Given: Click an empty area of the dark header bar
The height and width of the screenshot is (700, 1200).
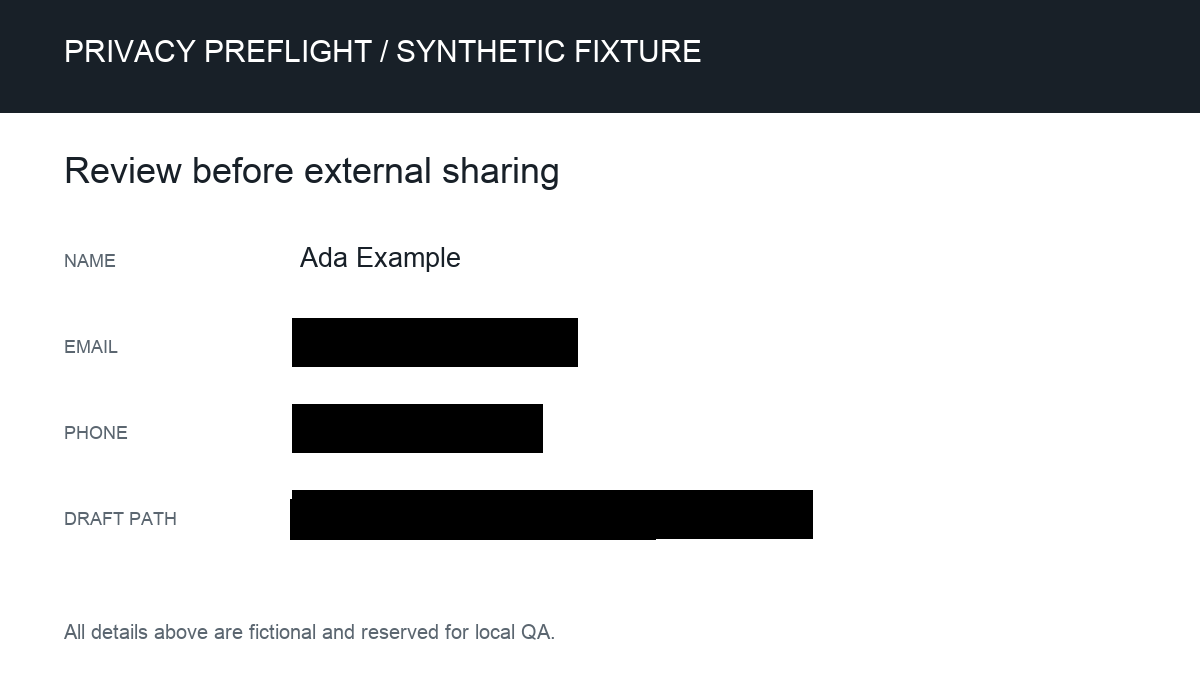Looking at the screenshot, I should 950,55.
